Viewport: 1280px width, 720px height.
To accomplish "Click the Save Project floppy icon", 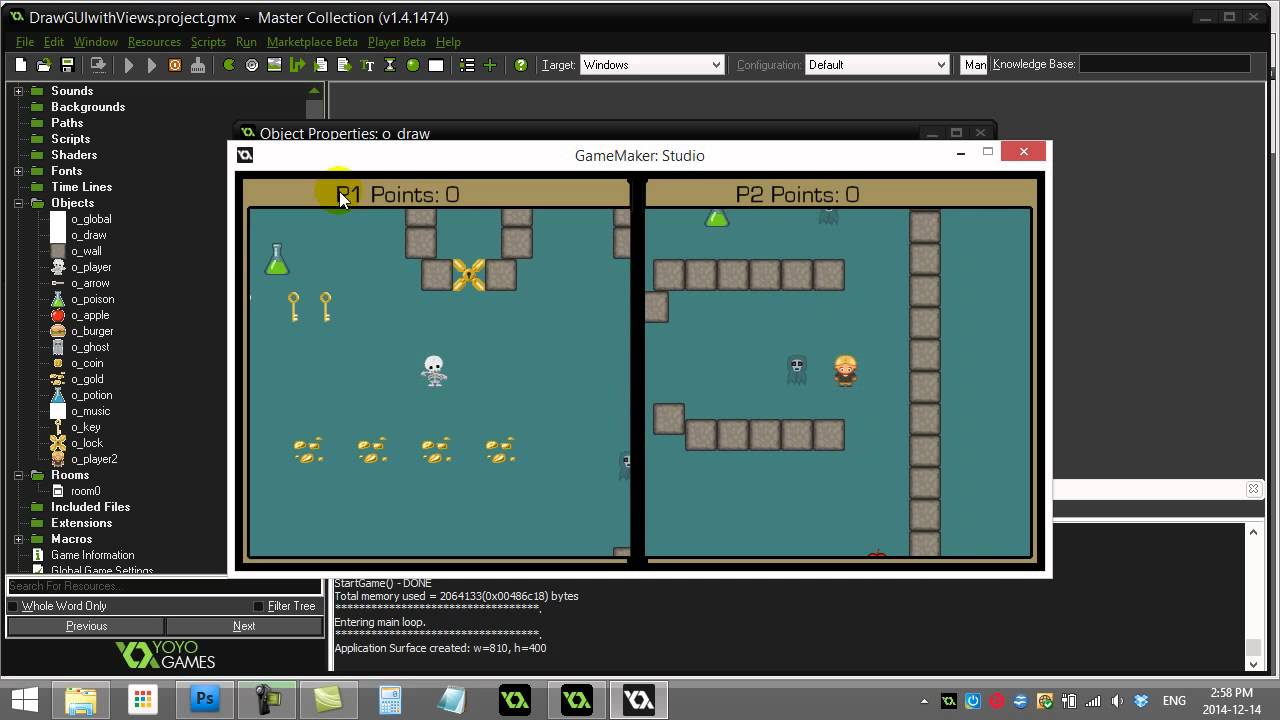I will coord(67,65).
